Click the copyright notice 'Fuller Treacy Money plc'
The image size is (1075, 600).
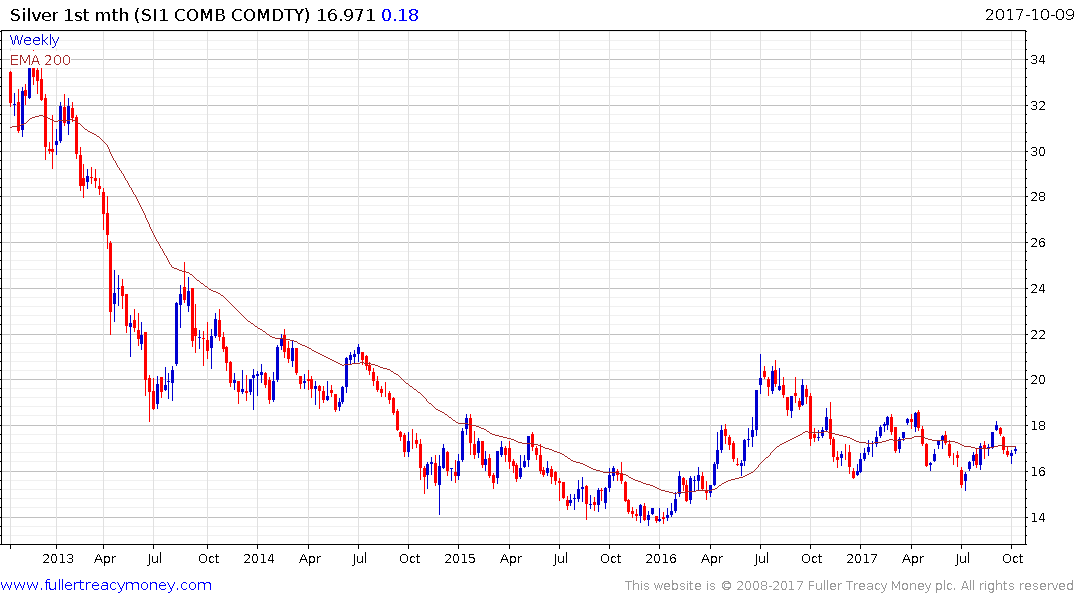(882, 586)
